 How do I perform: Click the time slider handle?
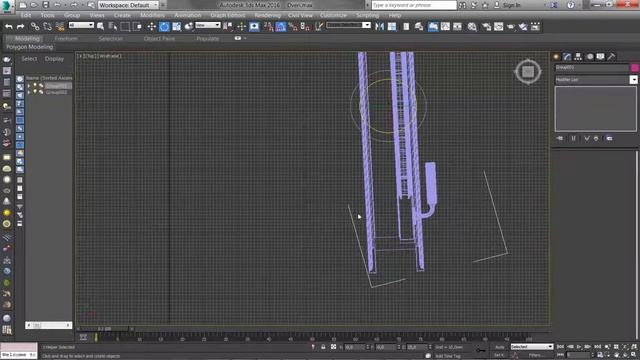click(104, 329)
